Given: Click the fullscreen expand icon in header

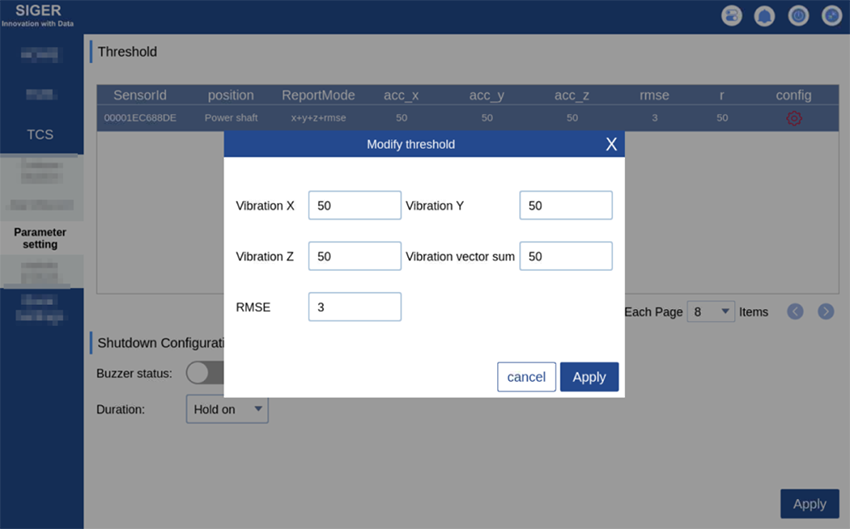Looking at the screenshot, I should coord(831,16).
